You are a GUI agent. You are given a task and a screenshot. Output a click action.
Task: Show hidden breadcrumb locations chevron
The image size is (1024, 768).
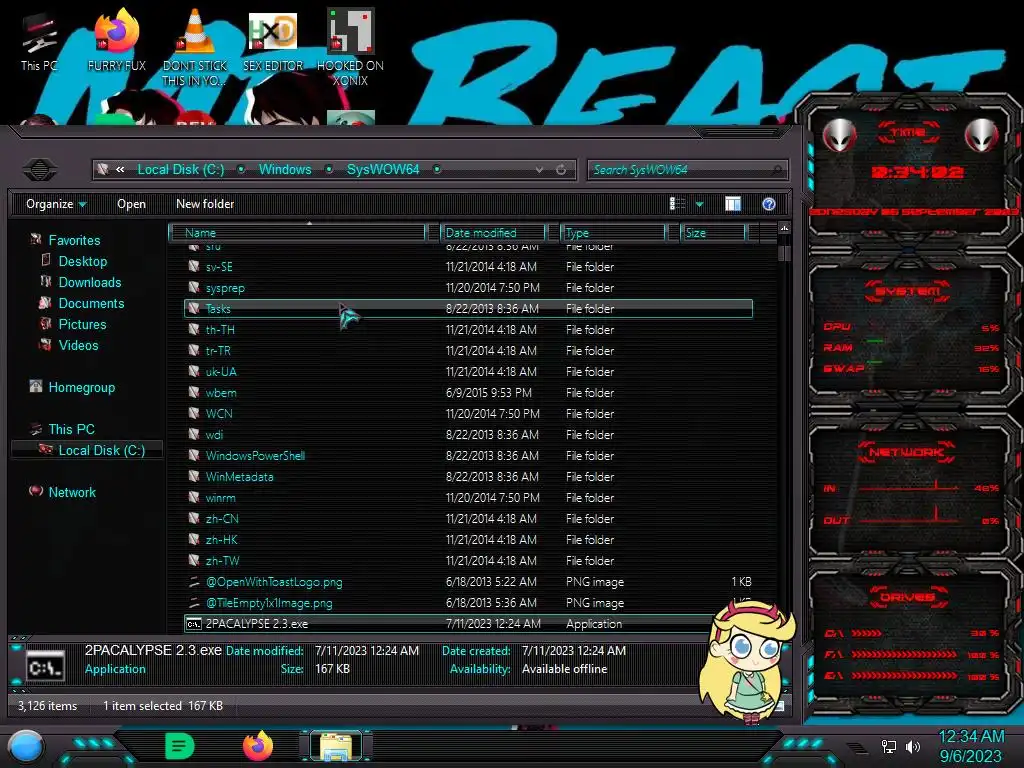tap(120, 169)
